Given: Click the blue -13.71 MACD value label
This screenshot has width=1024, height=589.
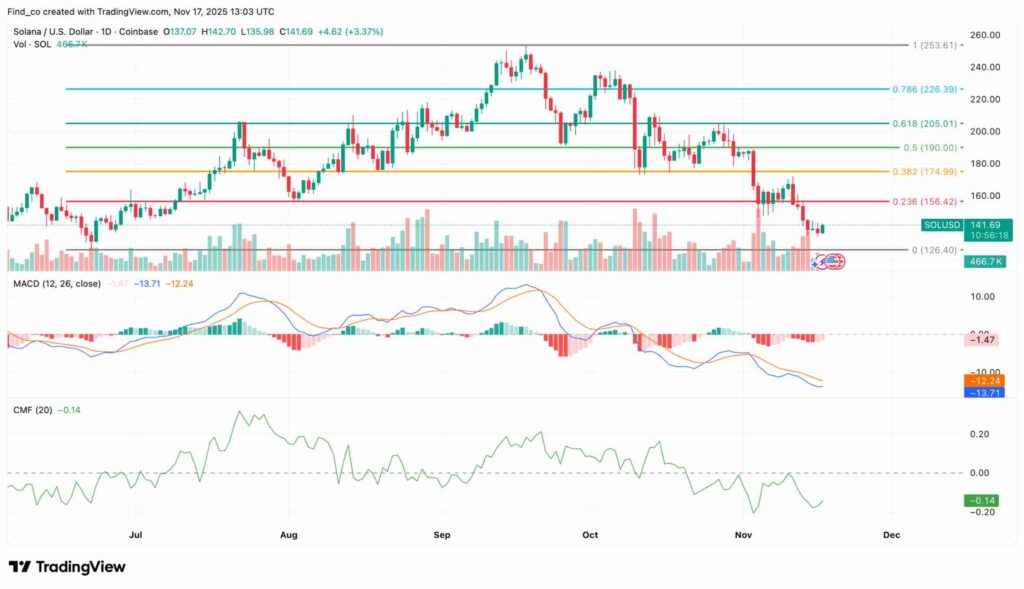Looking at the screenshot, I should click(x=982, y=393).
